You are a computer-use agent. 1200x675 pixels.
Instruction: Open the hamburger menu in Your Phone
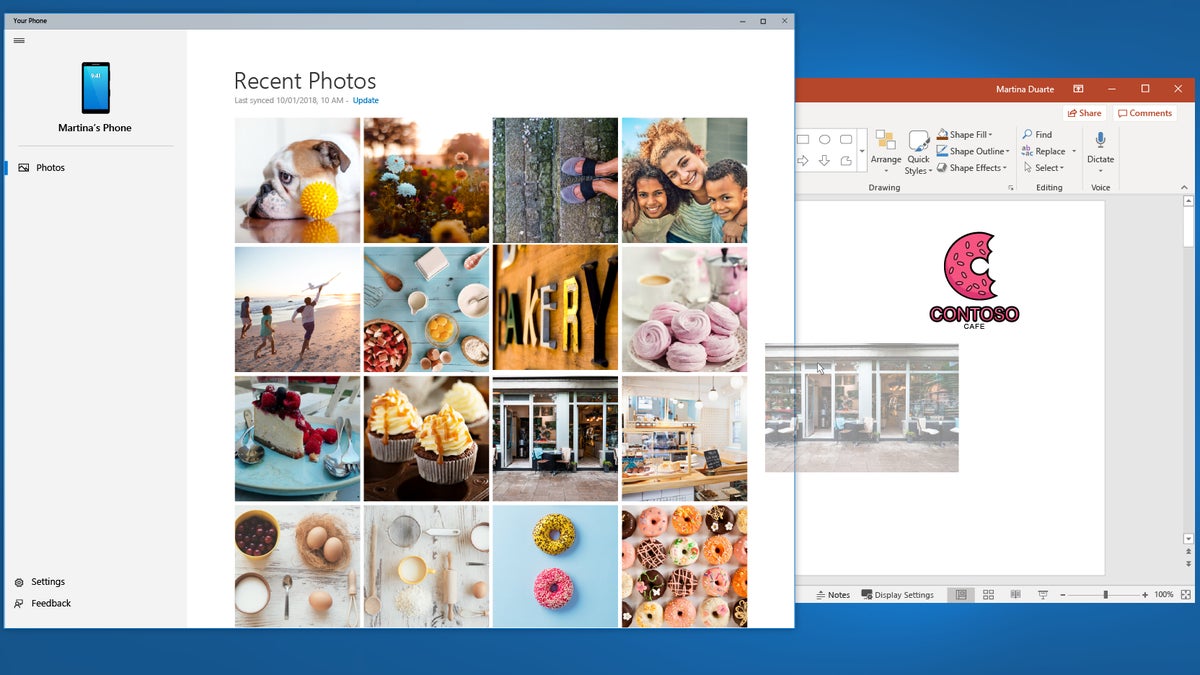pyautogui.click(x=19, y=41)
